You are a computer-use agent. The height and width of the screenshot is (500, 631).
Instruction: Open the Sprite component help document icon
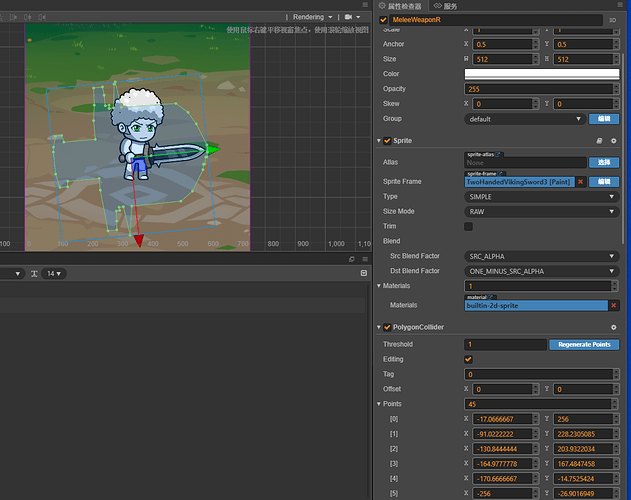(598, 141)
